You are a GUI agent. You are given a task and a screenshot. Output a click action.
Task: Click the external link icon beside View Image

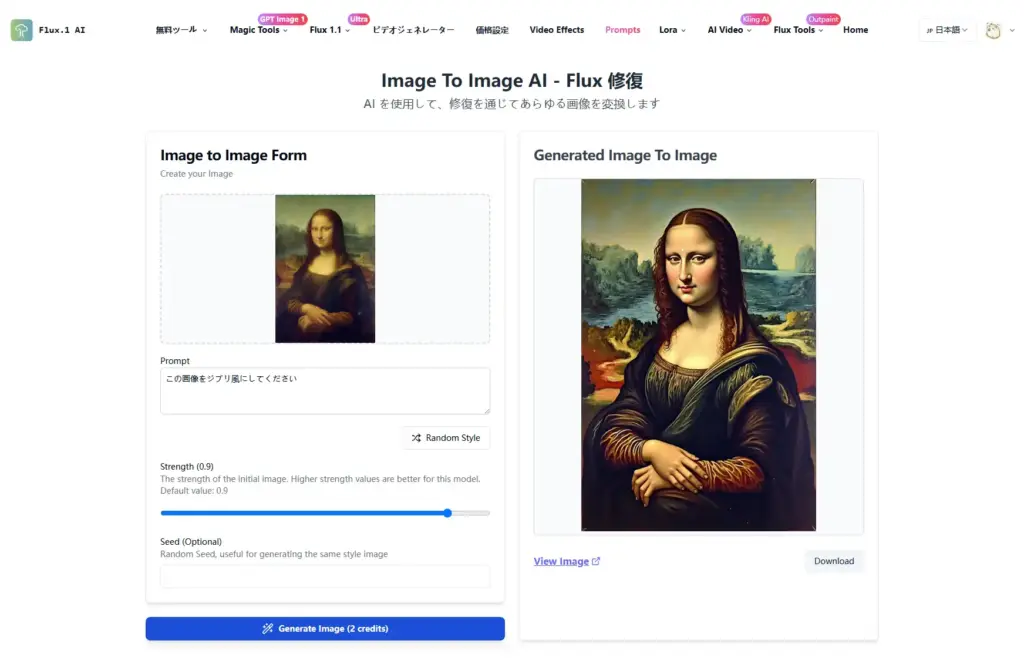click(x=596, y=561)
